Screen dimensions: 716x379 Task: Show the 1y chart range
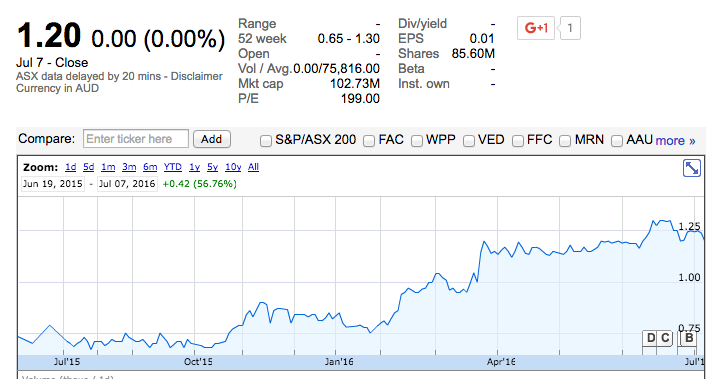pyautogui.click(x=195, y=167)
